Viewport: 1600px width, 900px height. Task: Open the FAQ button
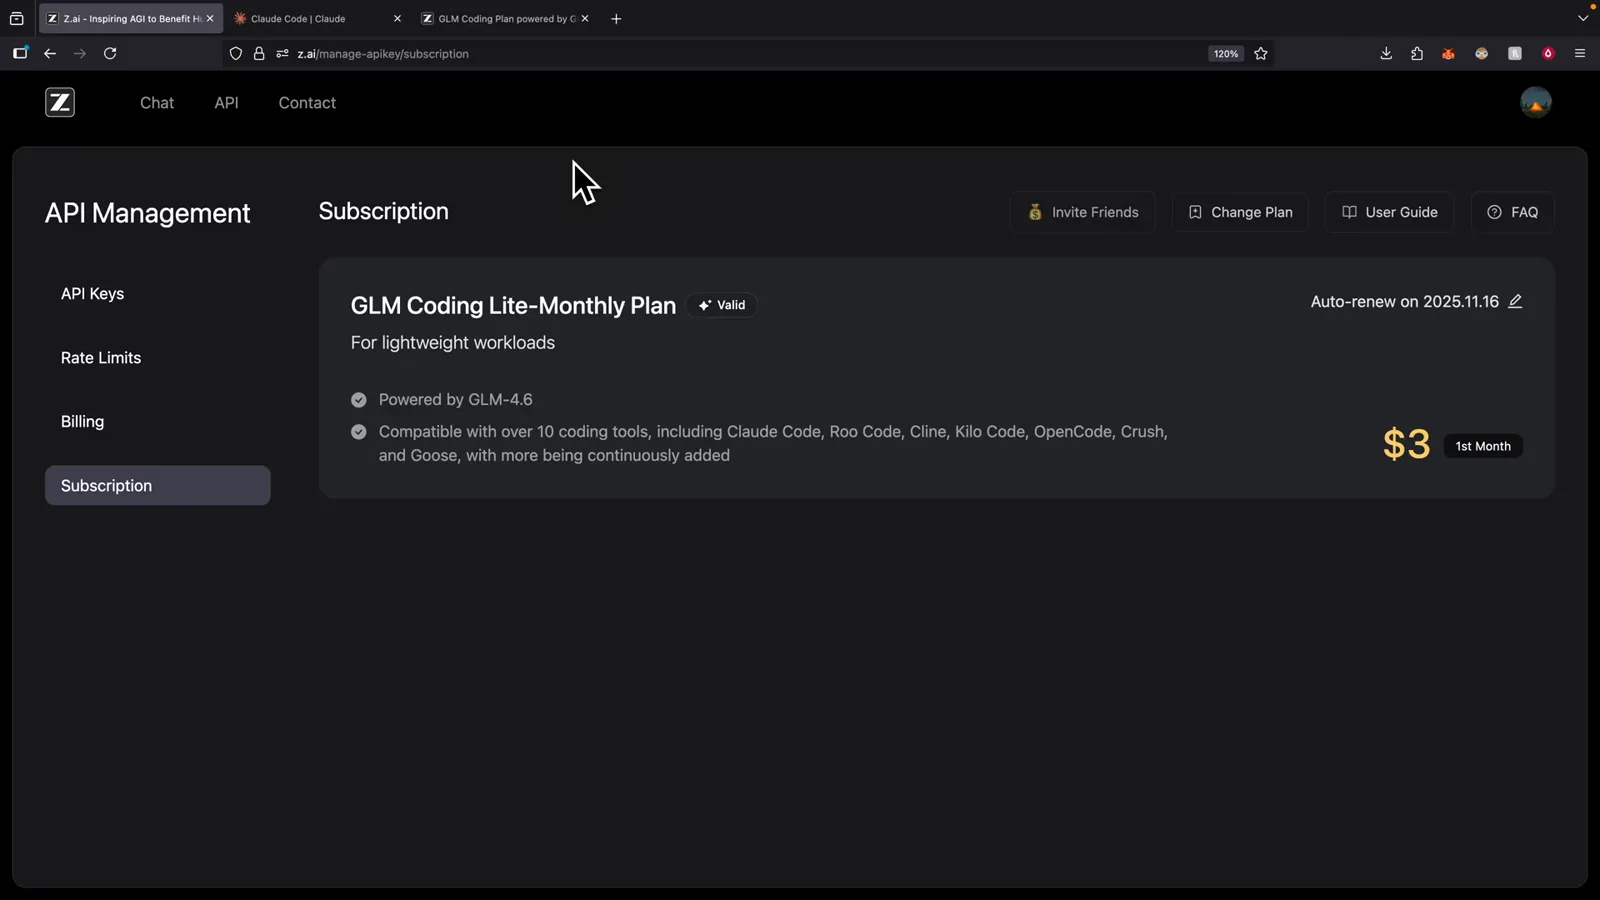[1512, 212]
